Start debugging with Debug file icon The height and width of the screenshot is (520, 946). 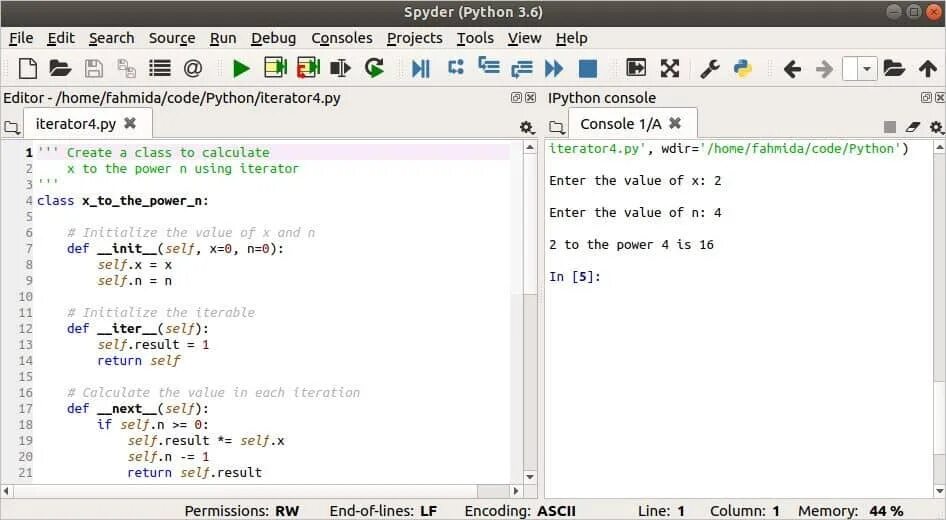tap(421, 68)
